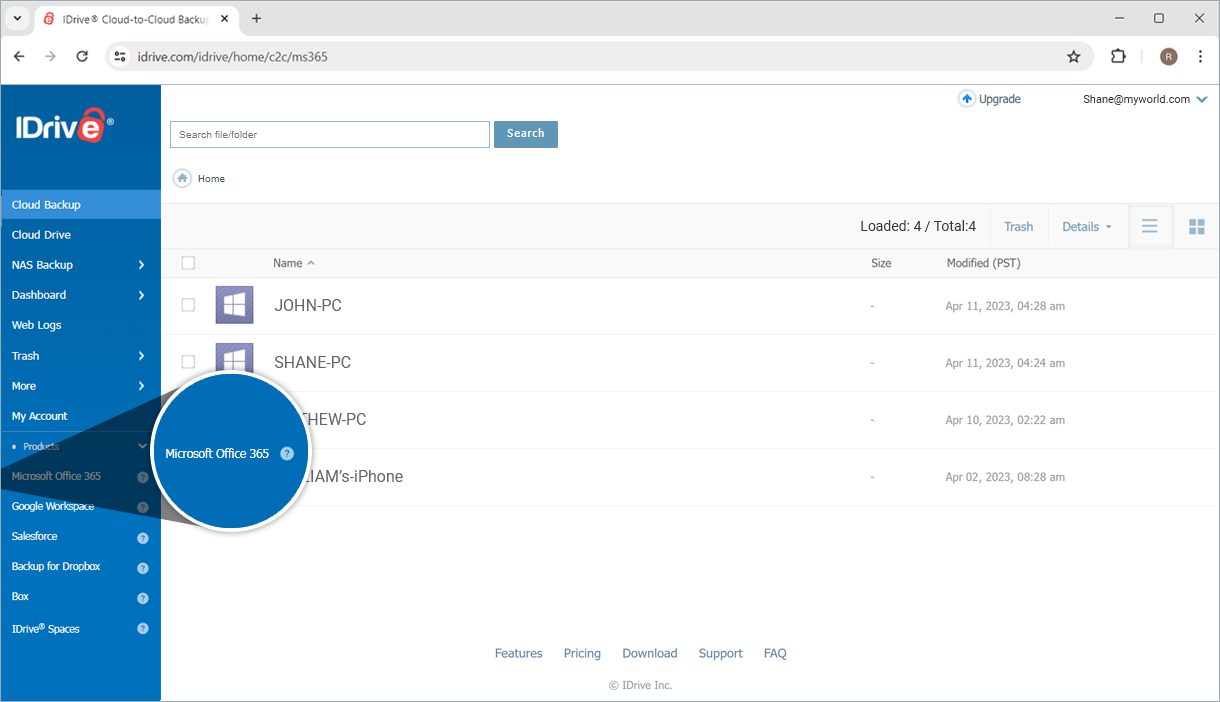Click the Search file/folder input field
The height and width of the screenshot is (702, 1220).
tap(329, 134)
